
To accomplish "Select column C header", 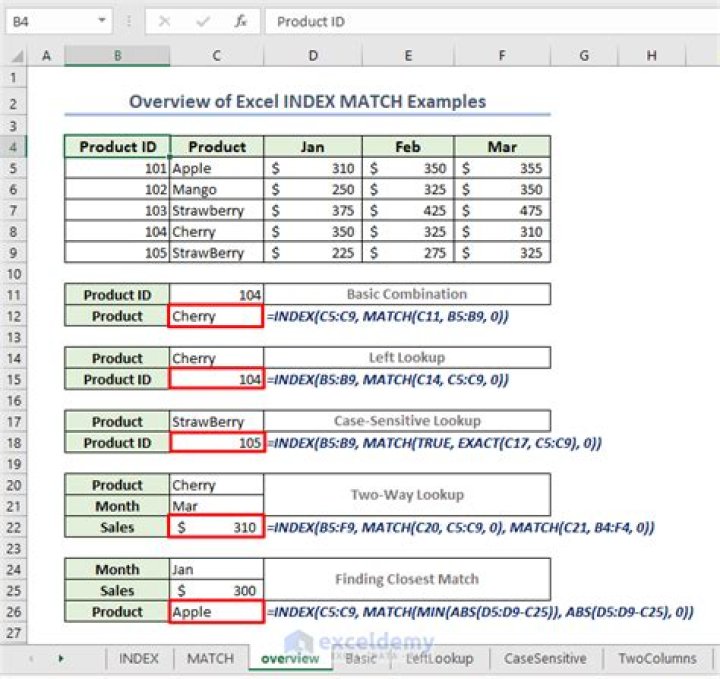I will (x=217, y=56).
